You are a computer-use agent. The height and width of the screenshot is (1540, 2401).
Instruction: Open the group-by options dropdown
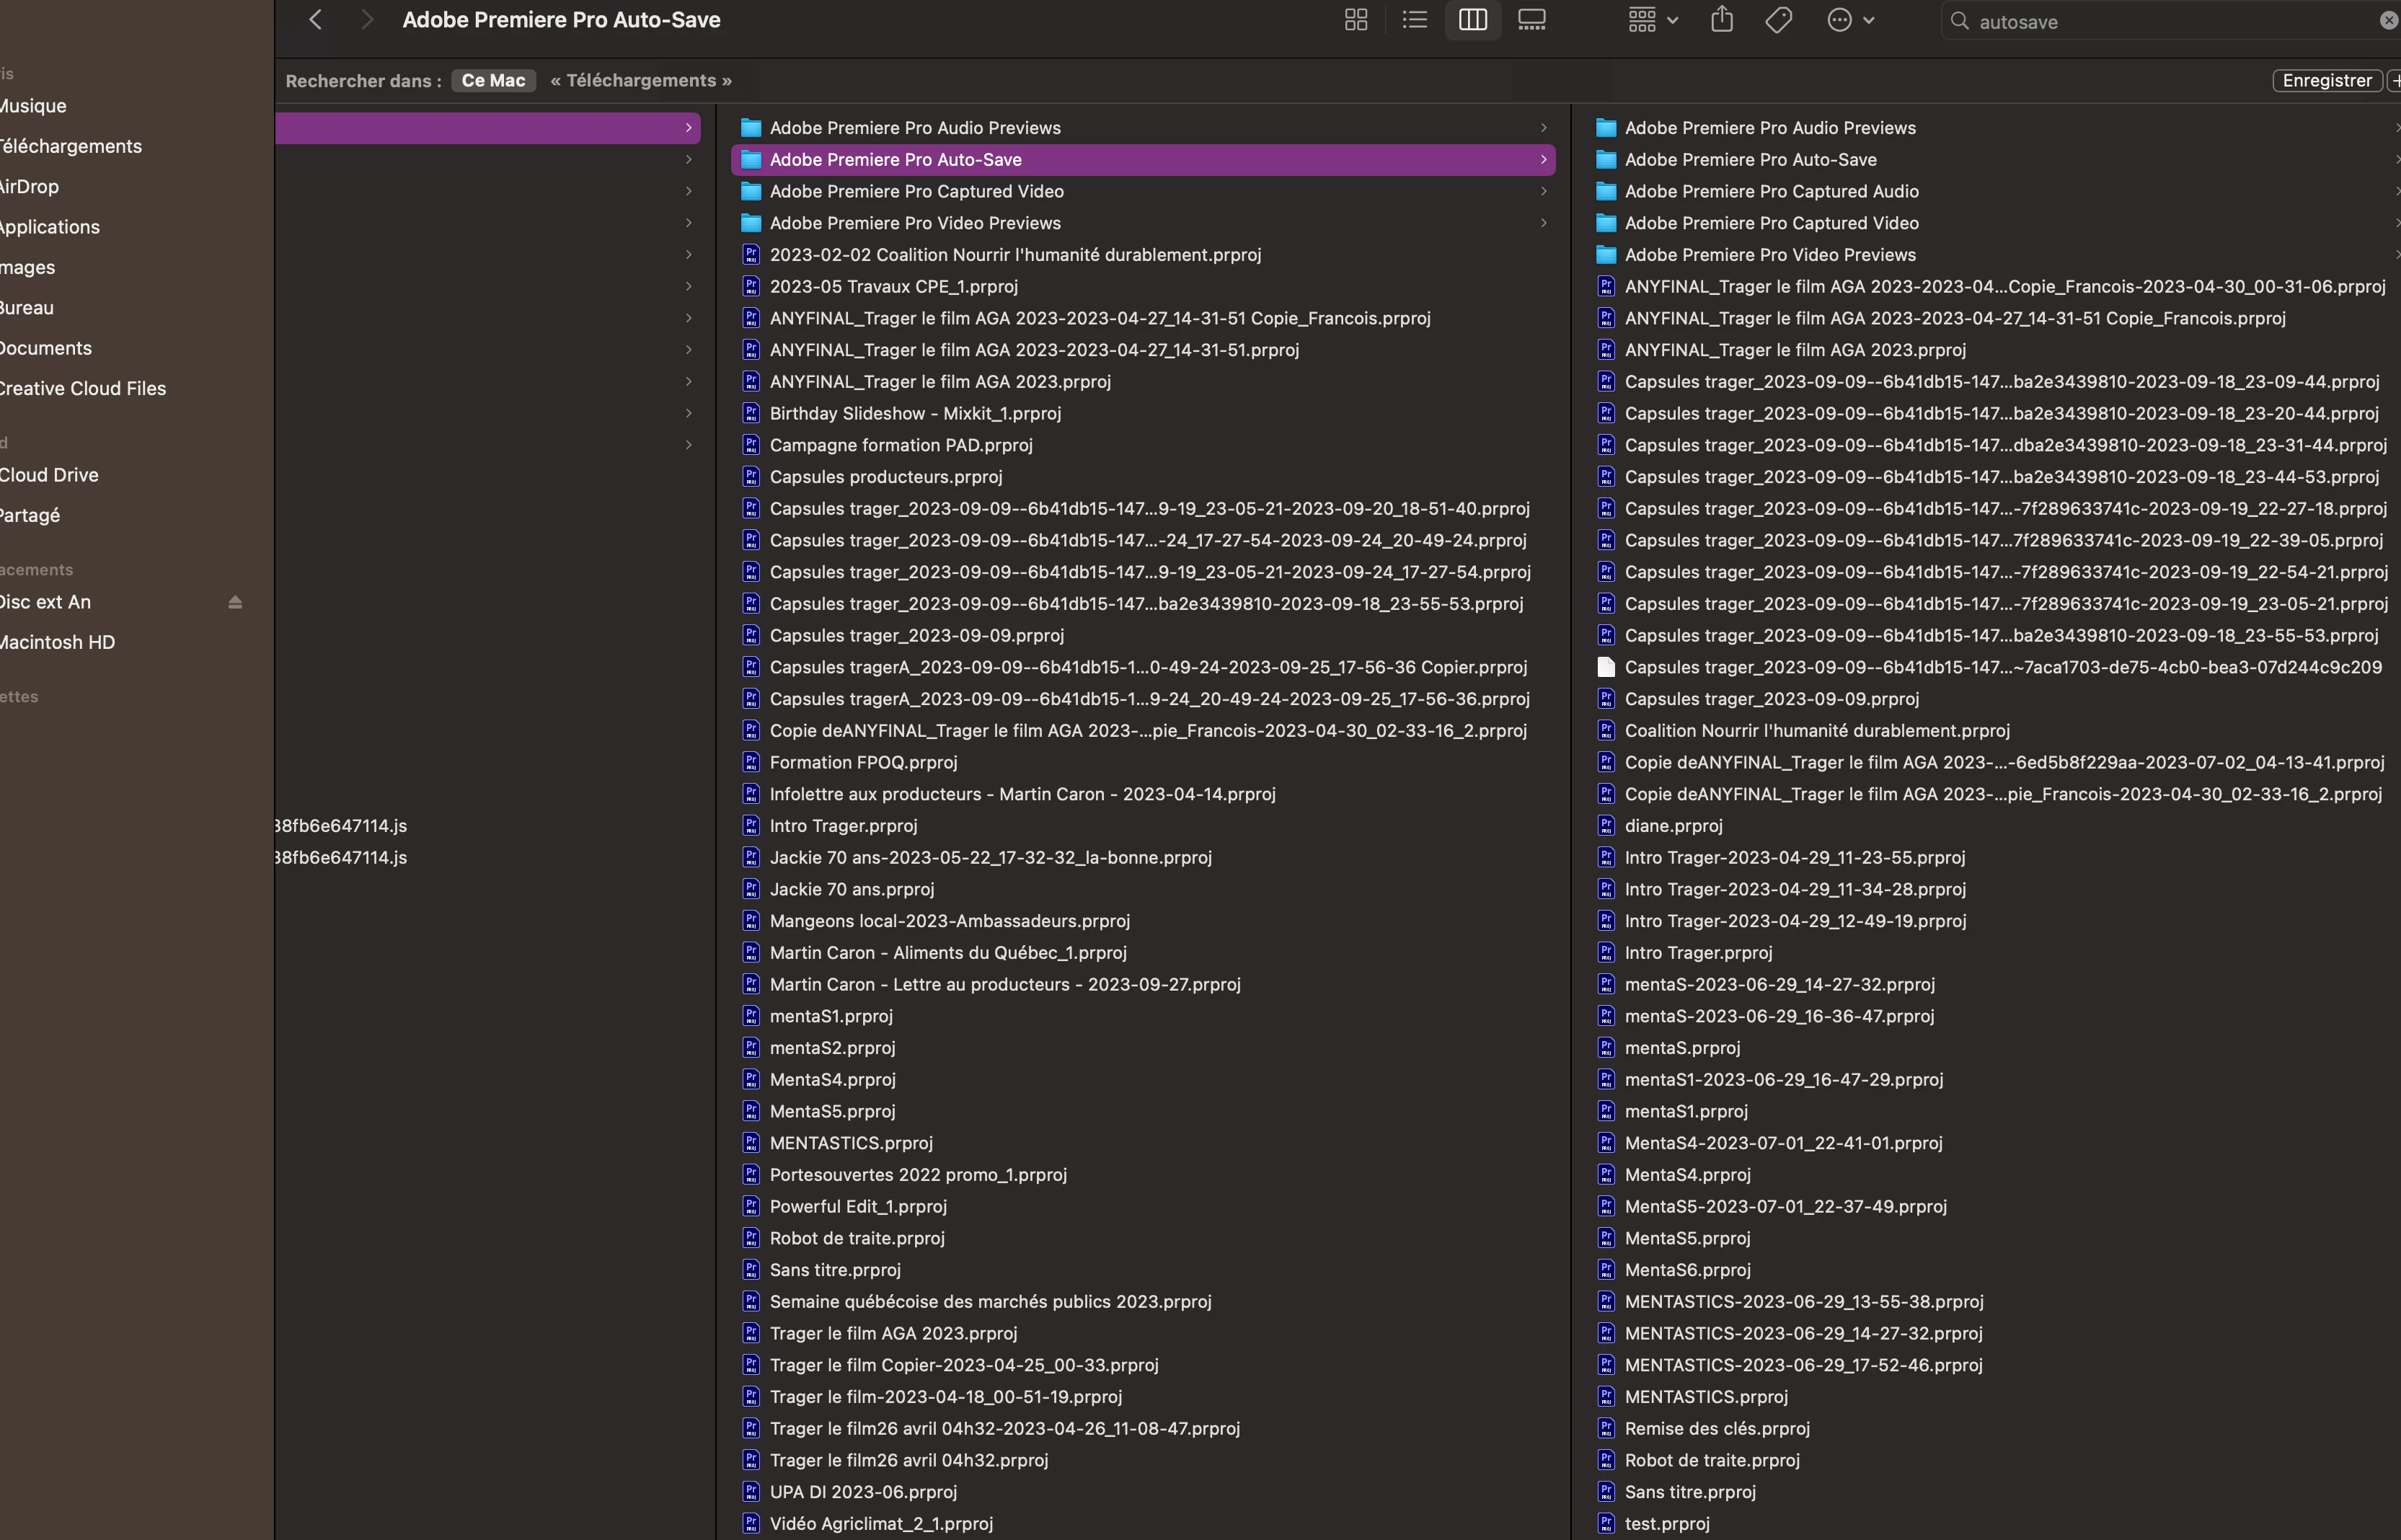click(1652, 20)
